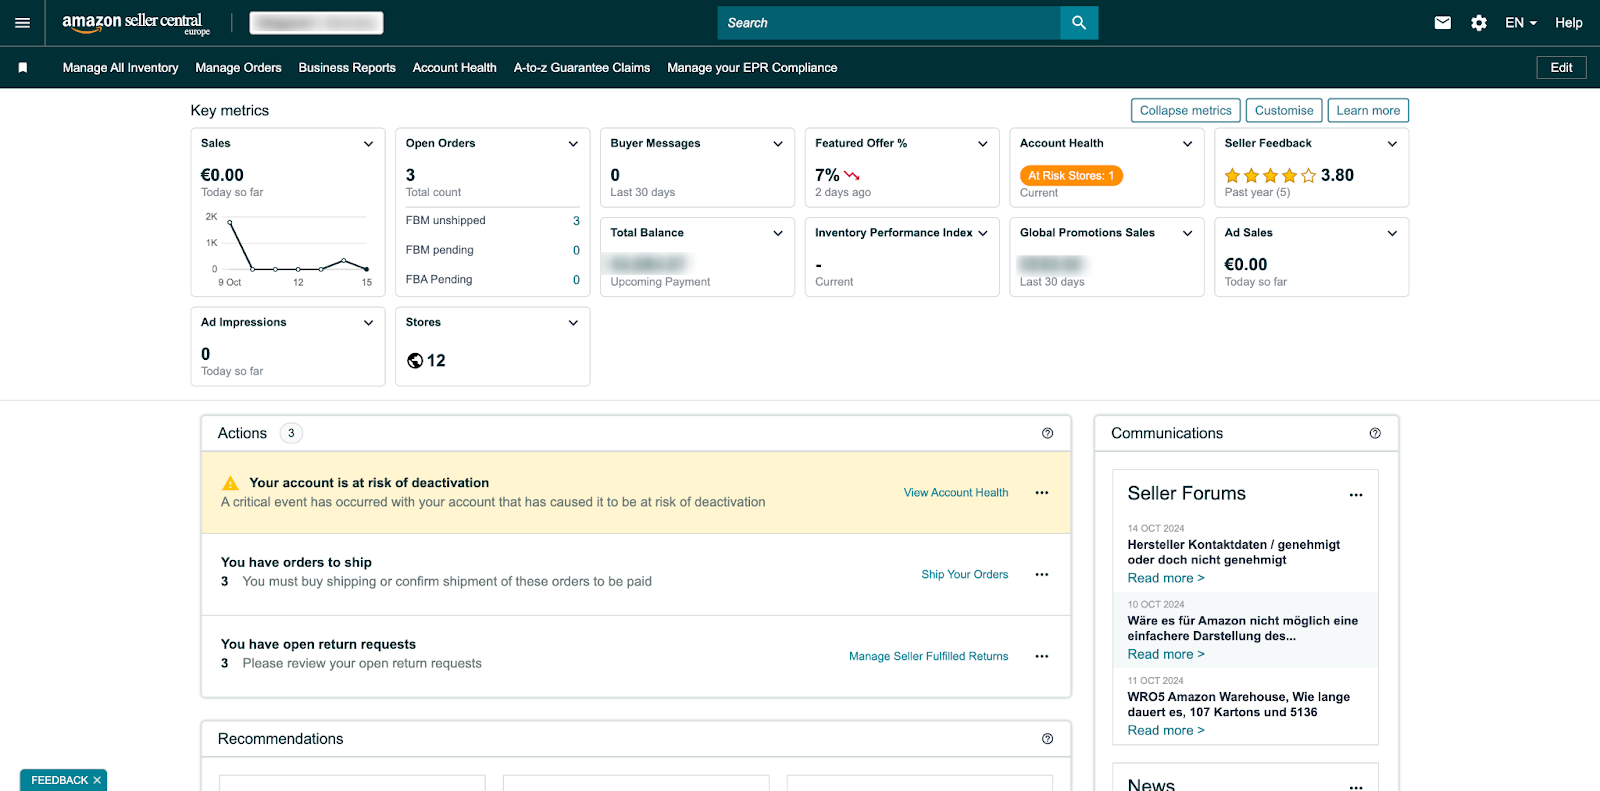Expand the Inventory Performance Index dropdown
1600x791 pixels.
click(x=983, y=233)
